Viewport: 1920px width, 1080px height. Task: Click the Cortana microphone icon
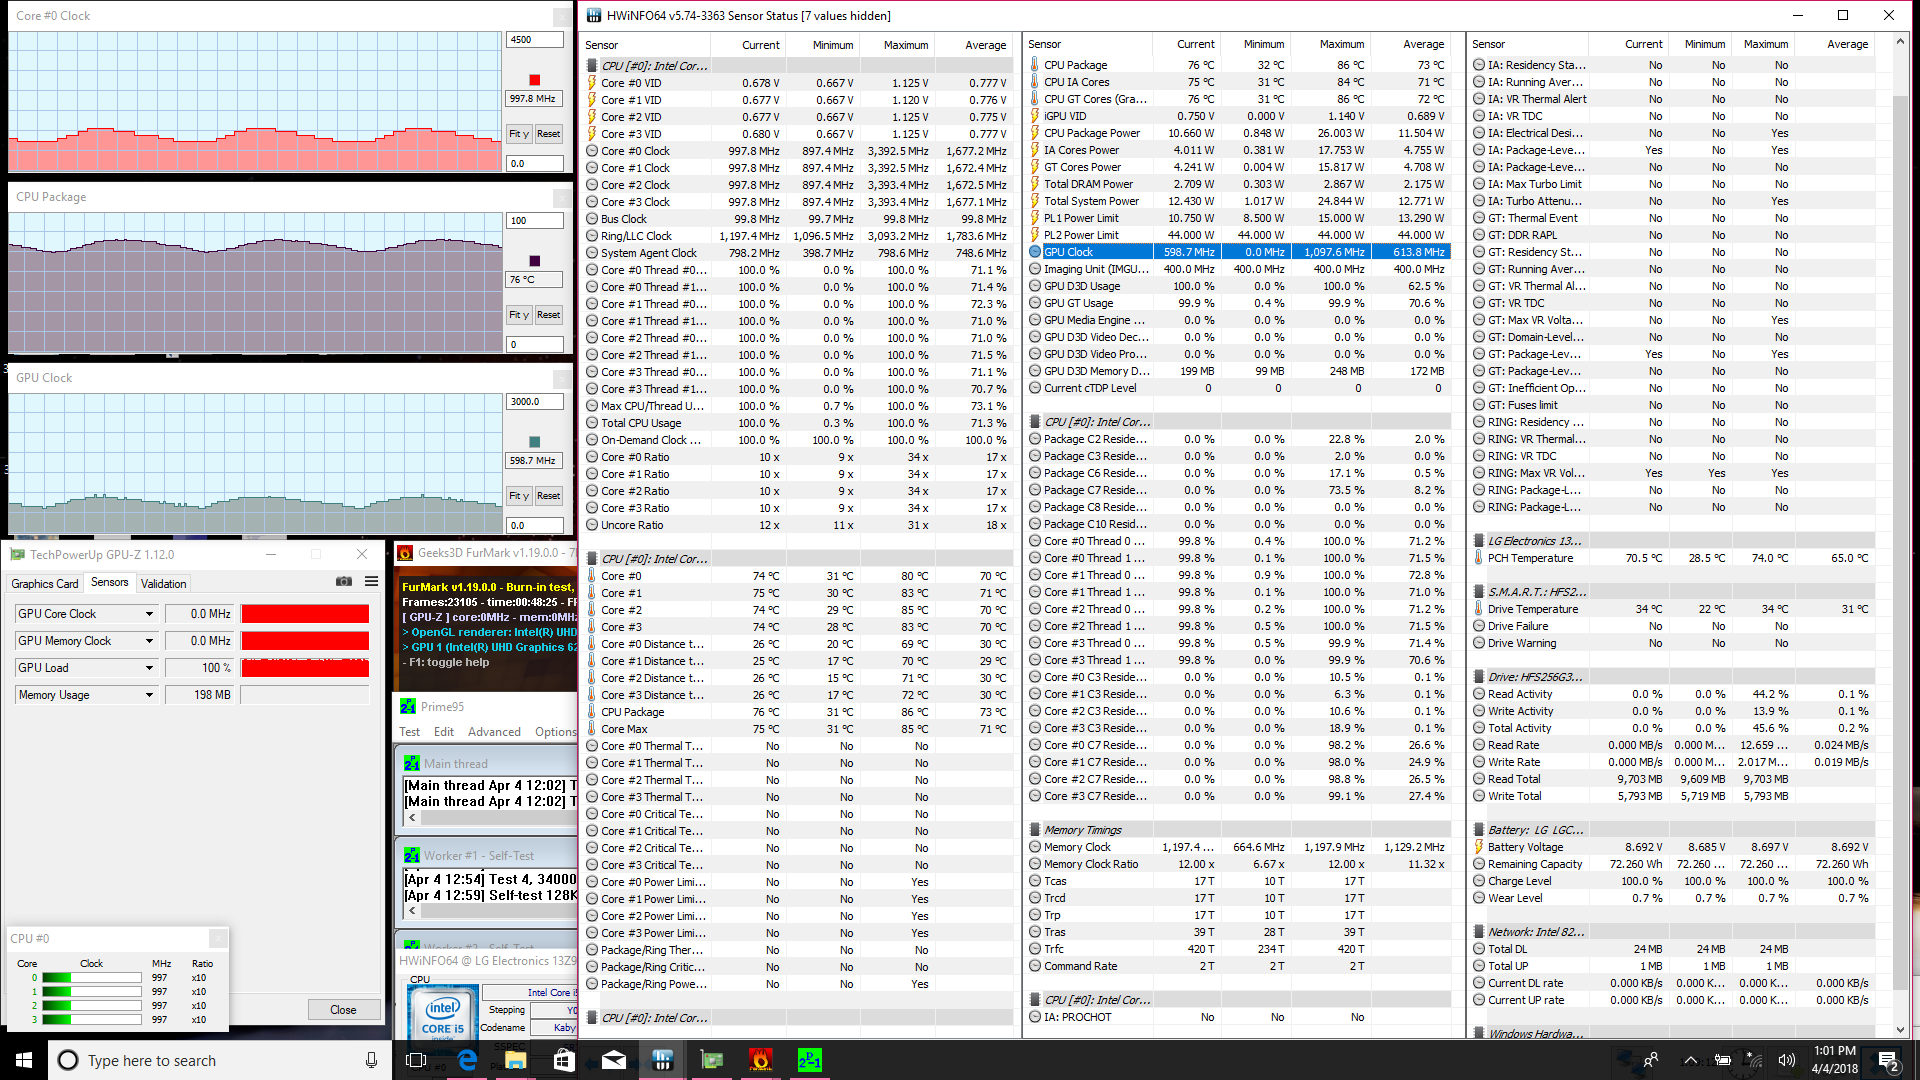[371, 1060]
